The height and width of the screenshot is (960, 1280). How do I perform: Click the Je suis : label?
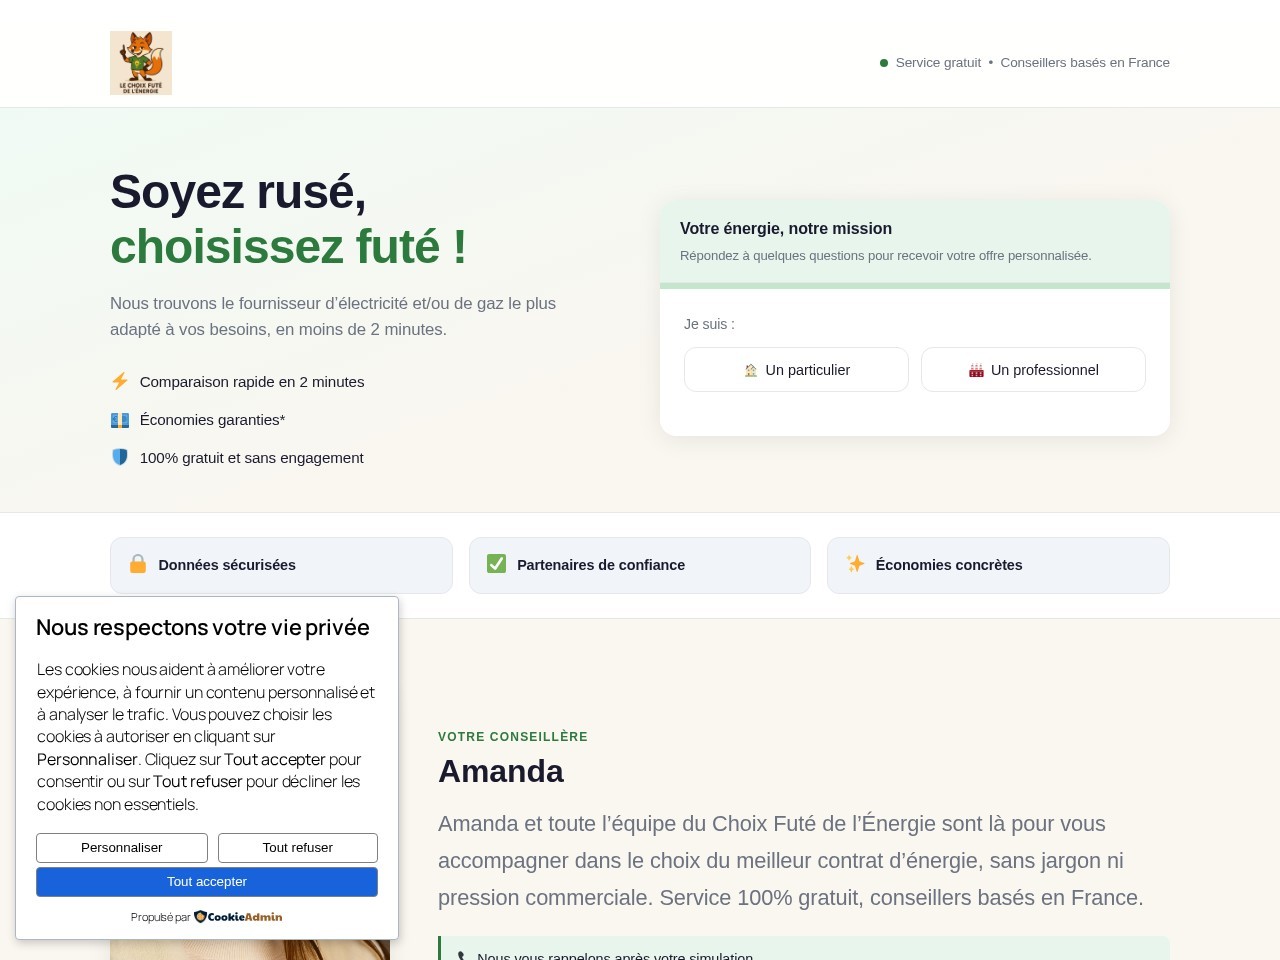(x=709, y=324)
